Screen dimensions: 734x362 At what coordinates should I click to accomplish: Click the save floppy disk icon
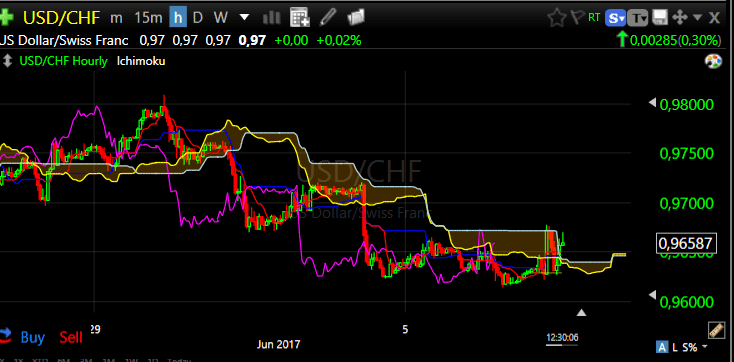(x=660, y=18)
